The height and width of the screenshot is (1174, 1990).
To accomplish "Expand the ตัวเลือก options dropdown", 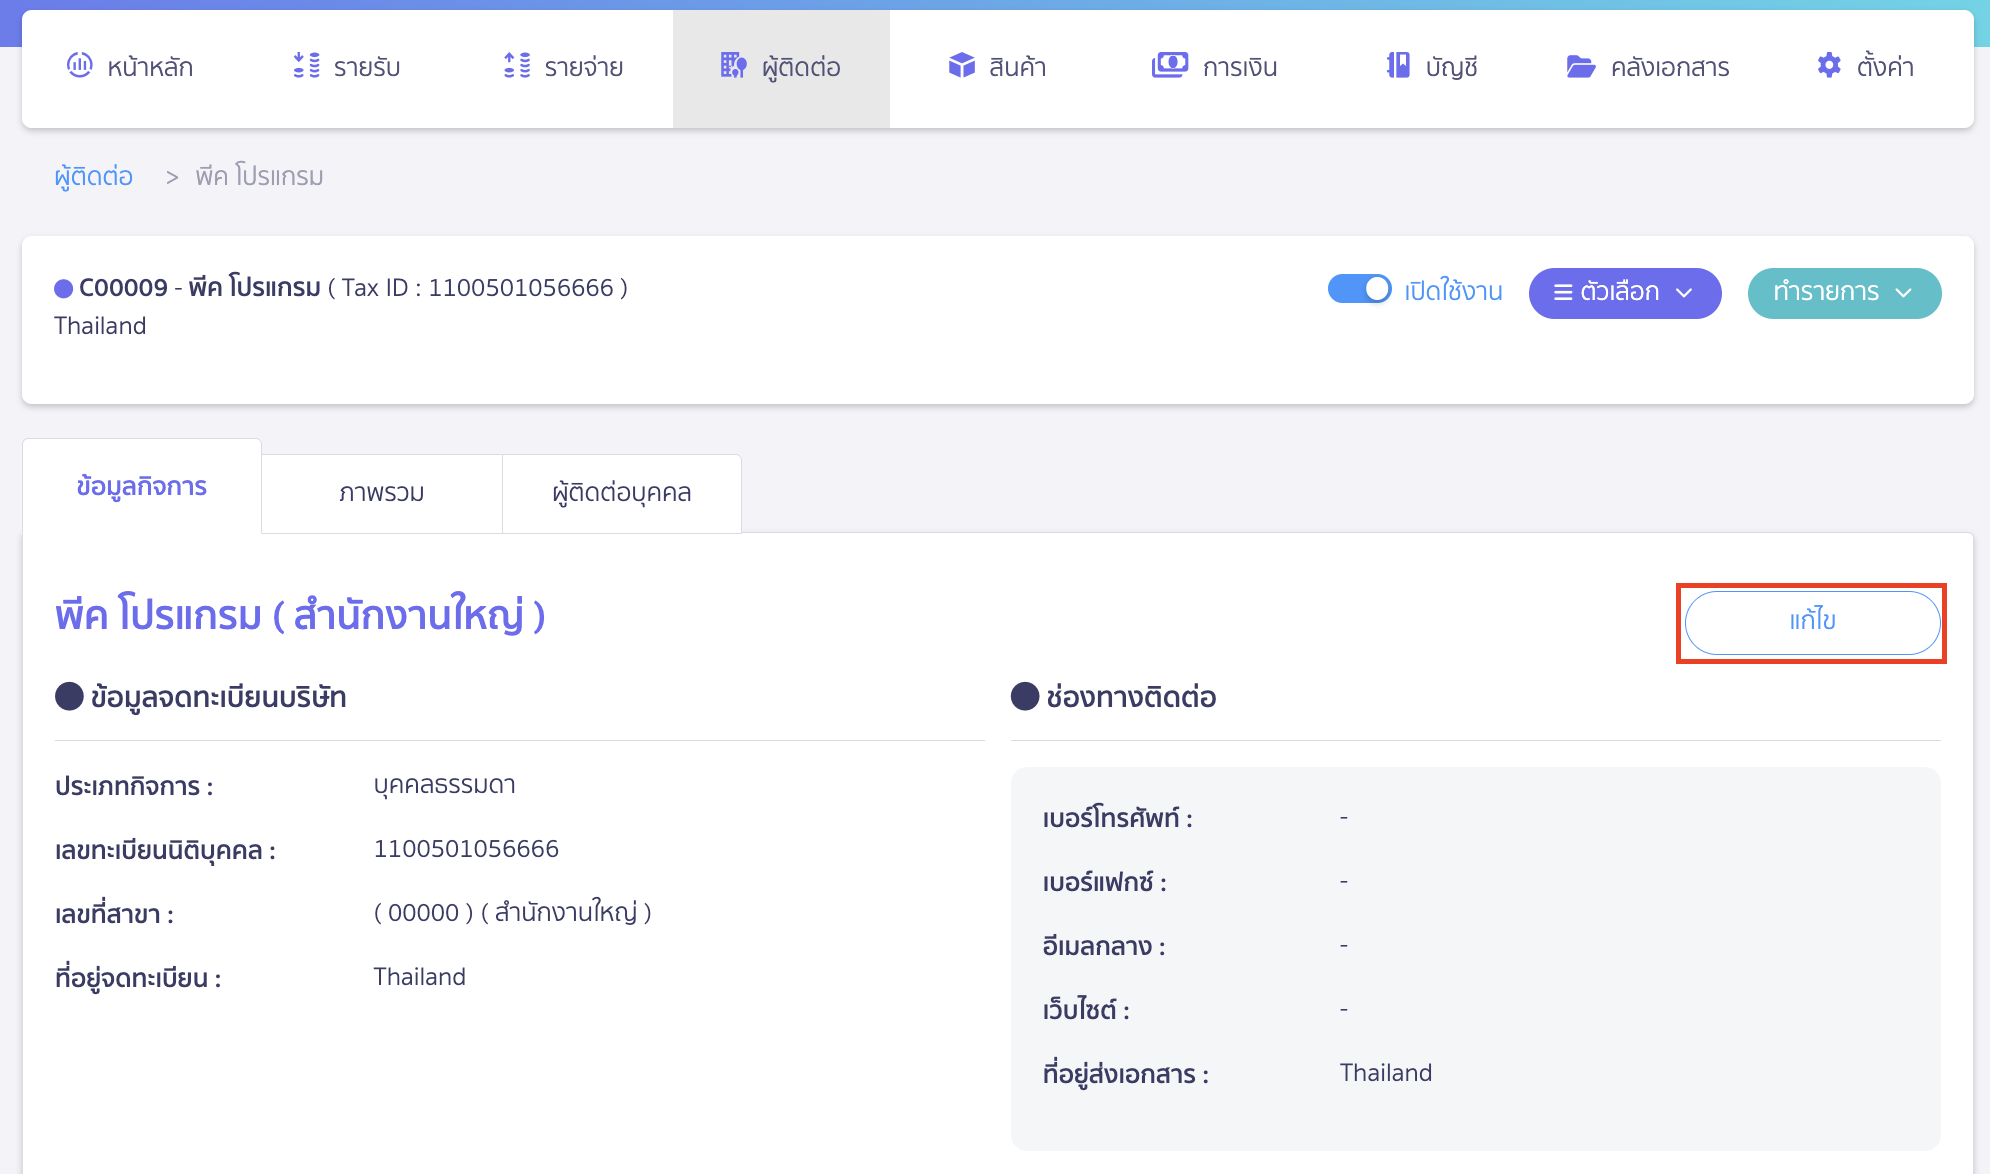I will click(x=1625, y=293).
